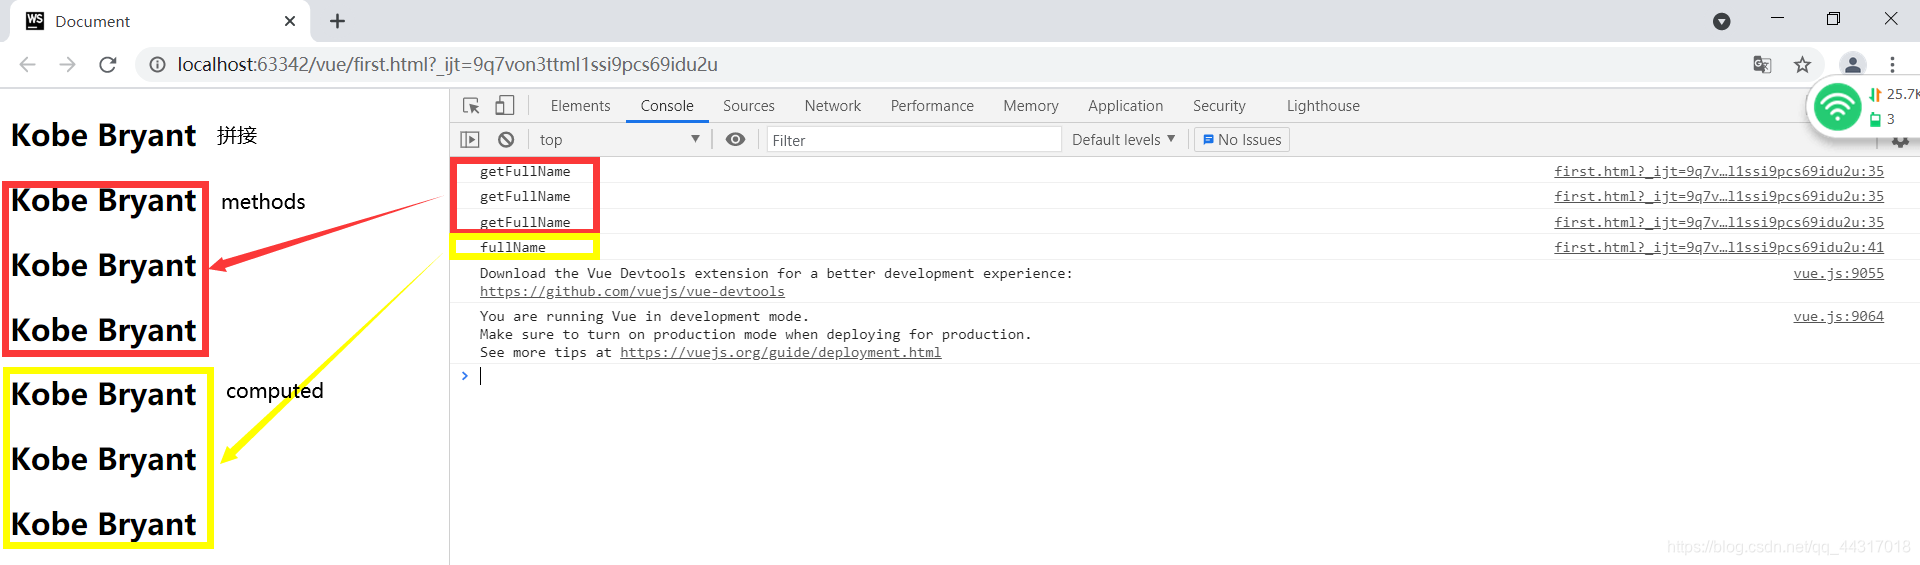Focus the console Filter field
1920x565 pixels.
pyautogui.click(x=914, y=140)
